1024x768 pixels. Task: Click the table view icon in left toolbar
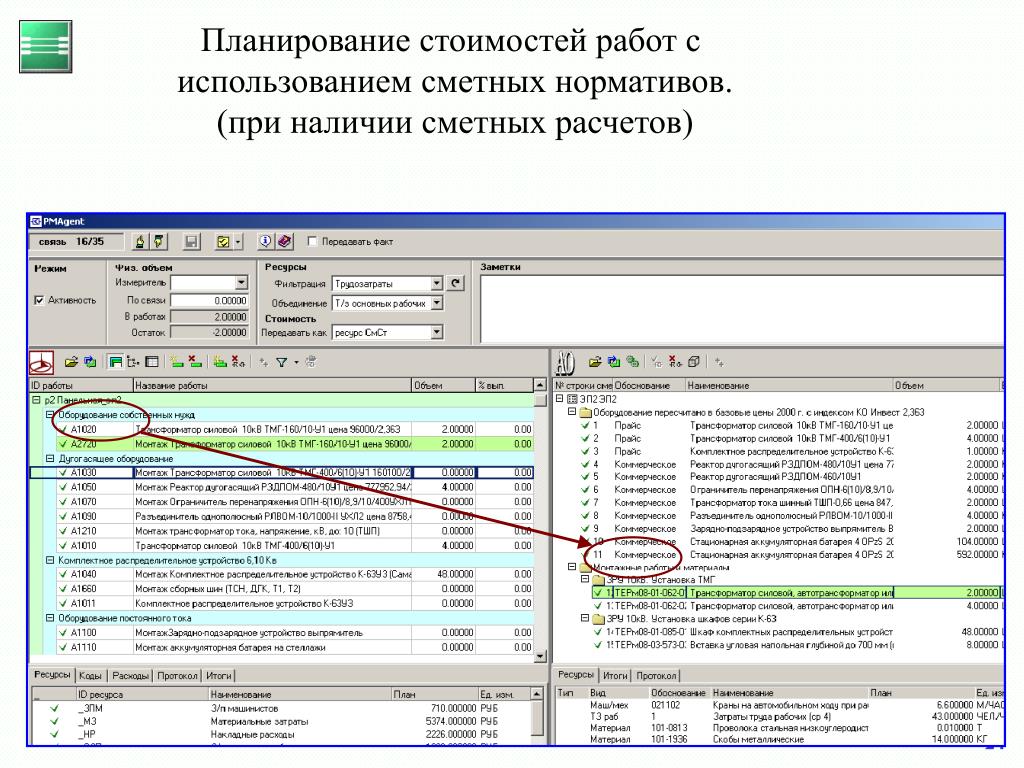[x=152, y=362]
